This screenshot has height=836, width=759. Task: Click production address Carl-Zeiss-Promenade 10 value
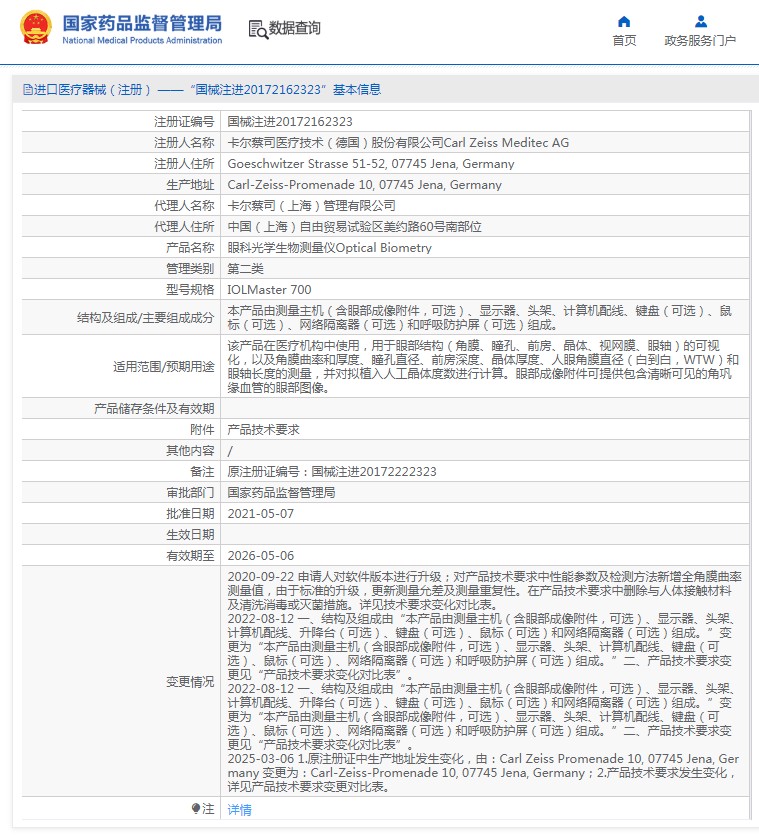pos(365,185)
